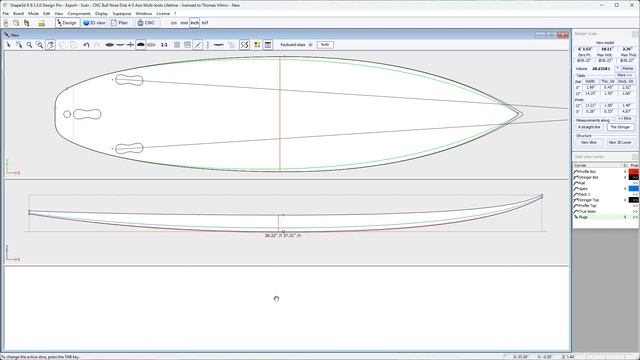Switch to 3D view mode
Image resolution: width=640 pixels, height=360 pixels.
point(94,23)
